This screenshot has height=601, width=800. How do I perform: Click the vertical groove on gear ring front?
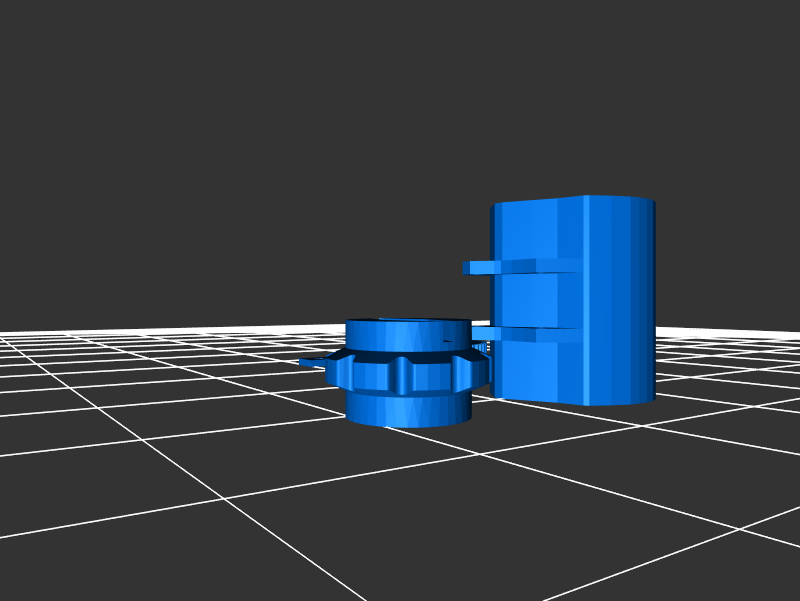tap(403, 376)
